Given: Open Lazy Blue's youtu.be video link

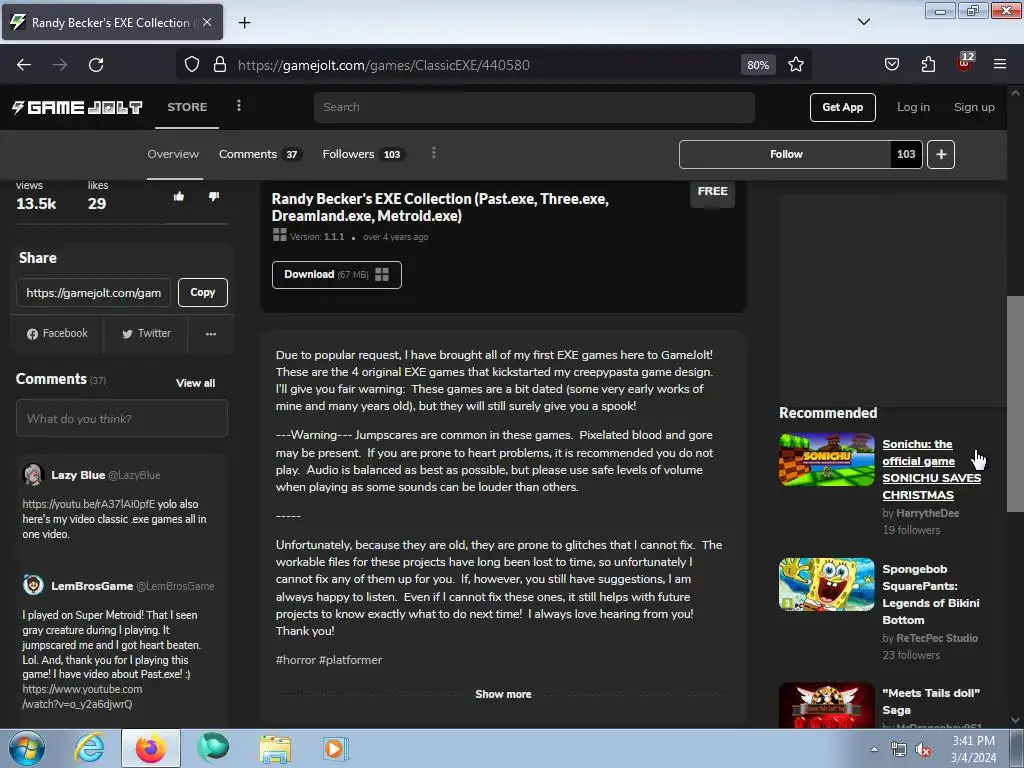Looking at the screenshot, I should [89, 504].
